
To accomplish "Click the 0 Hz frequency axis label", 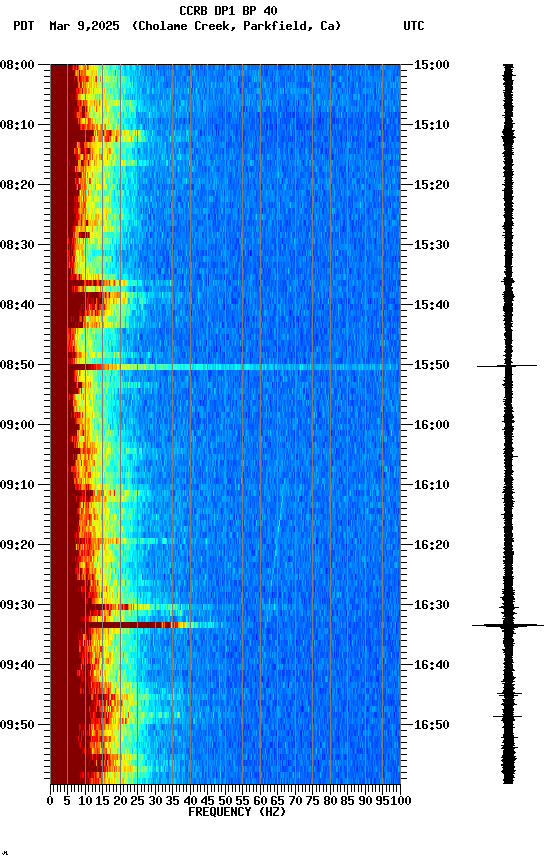I will click(50, 801).
